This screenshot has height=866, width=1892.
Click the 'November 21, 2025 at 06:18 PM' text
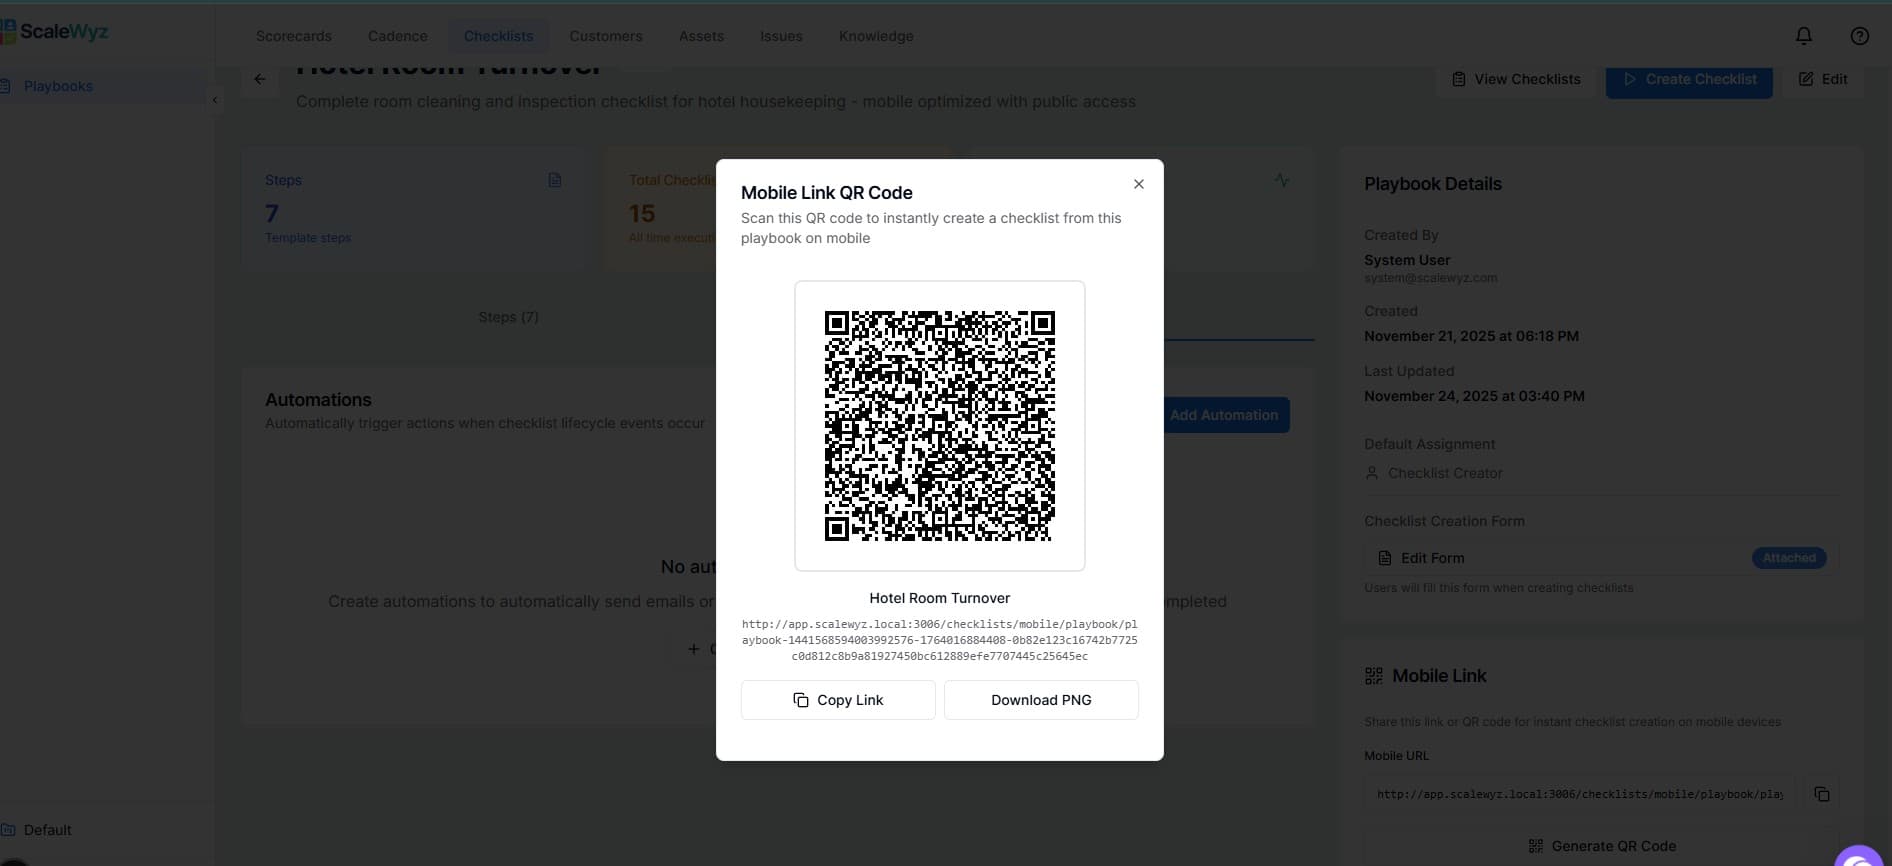(x=1471, y=336)
